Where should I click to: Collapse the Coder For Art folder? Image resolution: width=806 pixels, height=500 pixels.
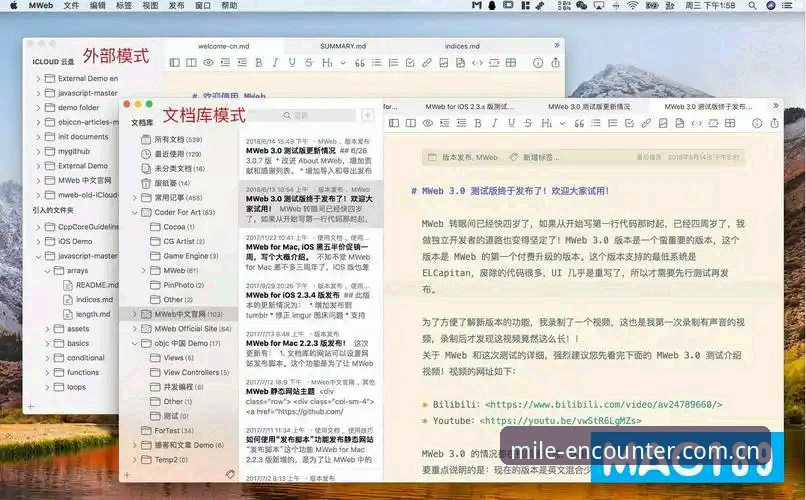[x=135, y=212]
